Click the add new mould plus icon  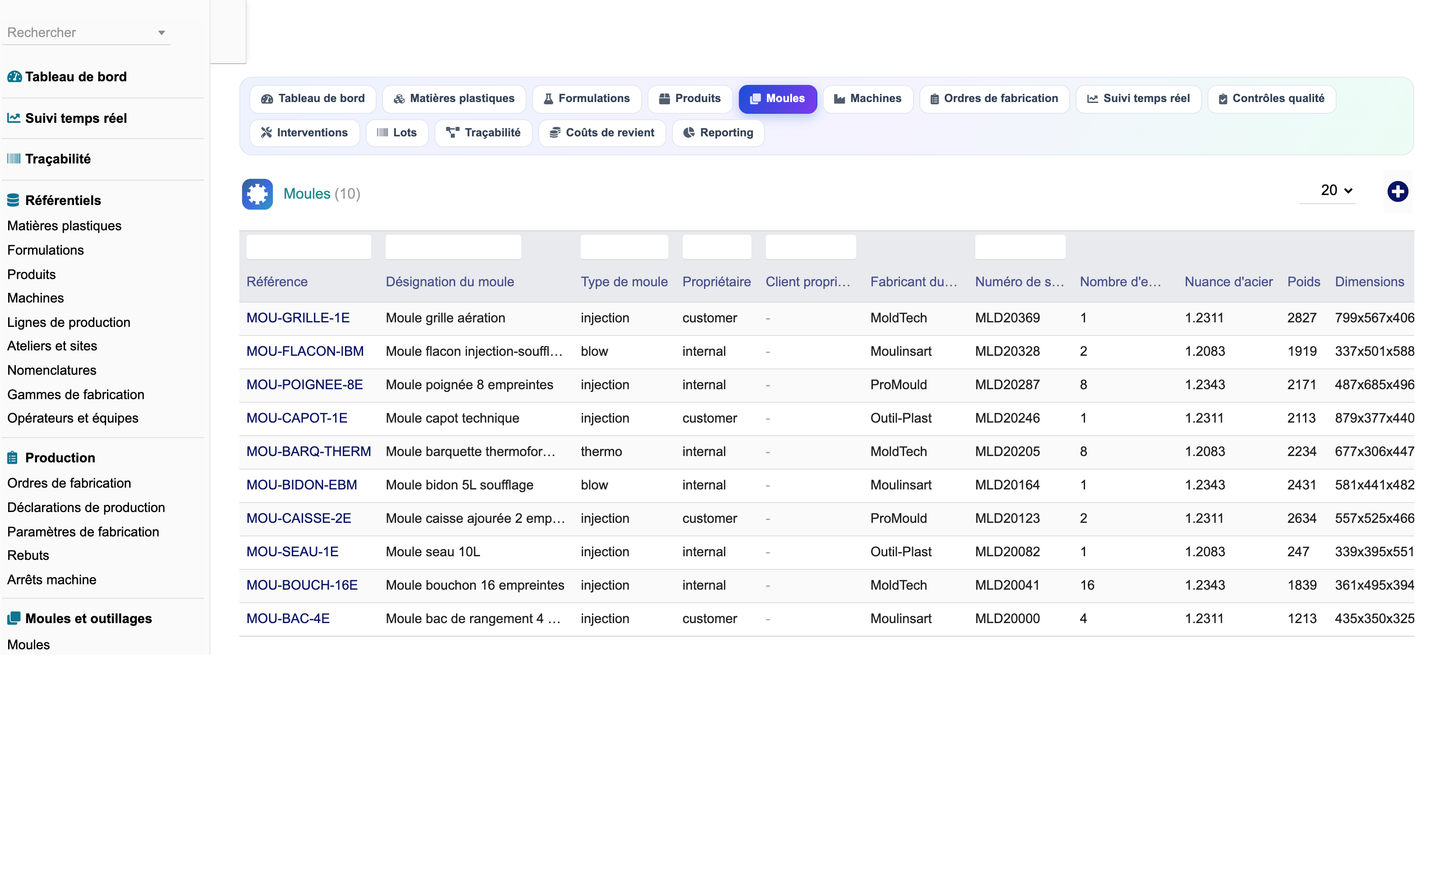[x=1397, y=192]
